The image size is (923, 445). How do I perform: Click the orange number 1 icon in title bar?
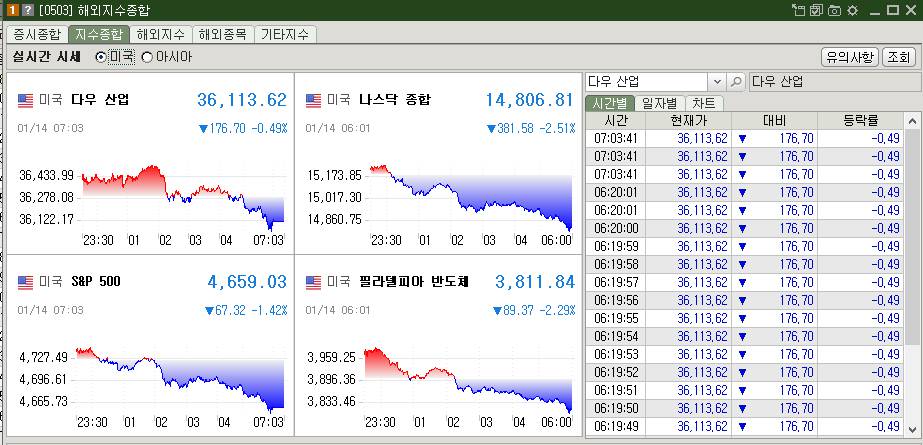click(11, 10)
